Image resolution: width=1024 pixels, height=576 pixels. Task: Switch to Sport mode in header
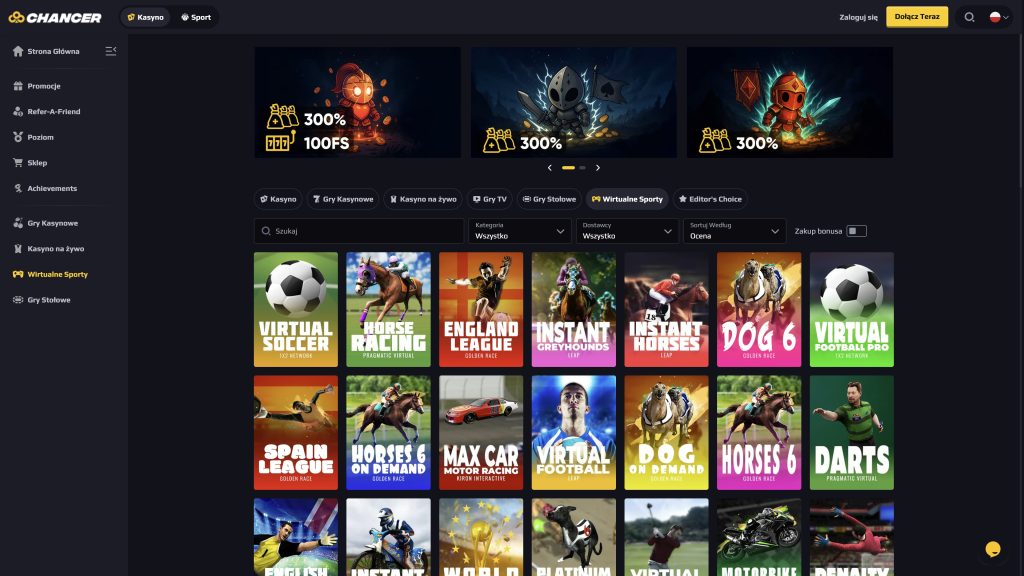click(196, 17)
